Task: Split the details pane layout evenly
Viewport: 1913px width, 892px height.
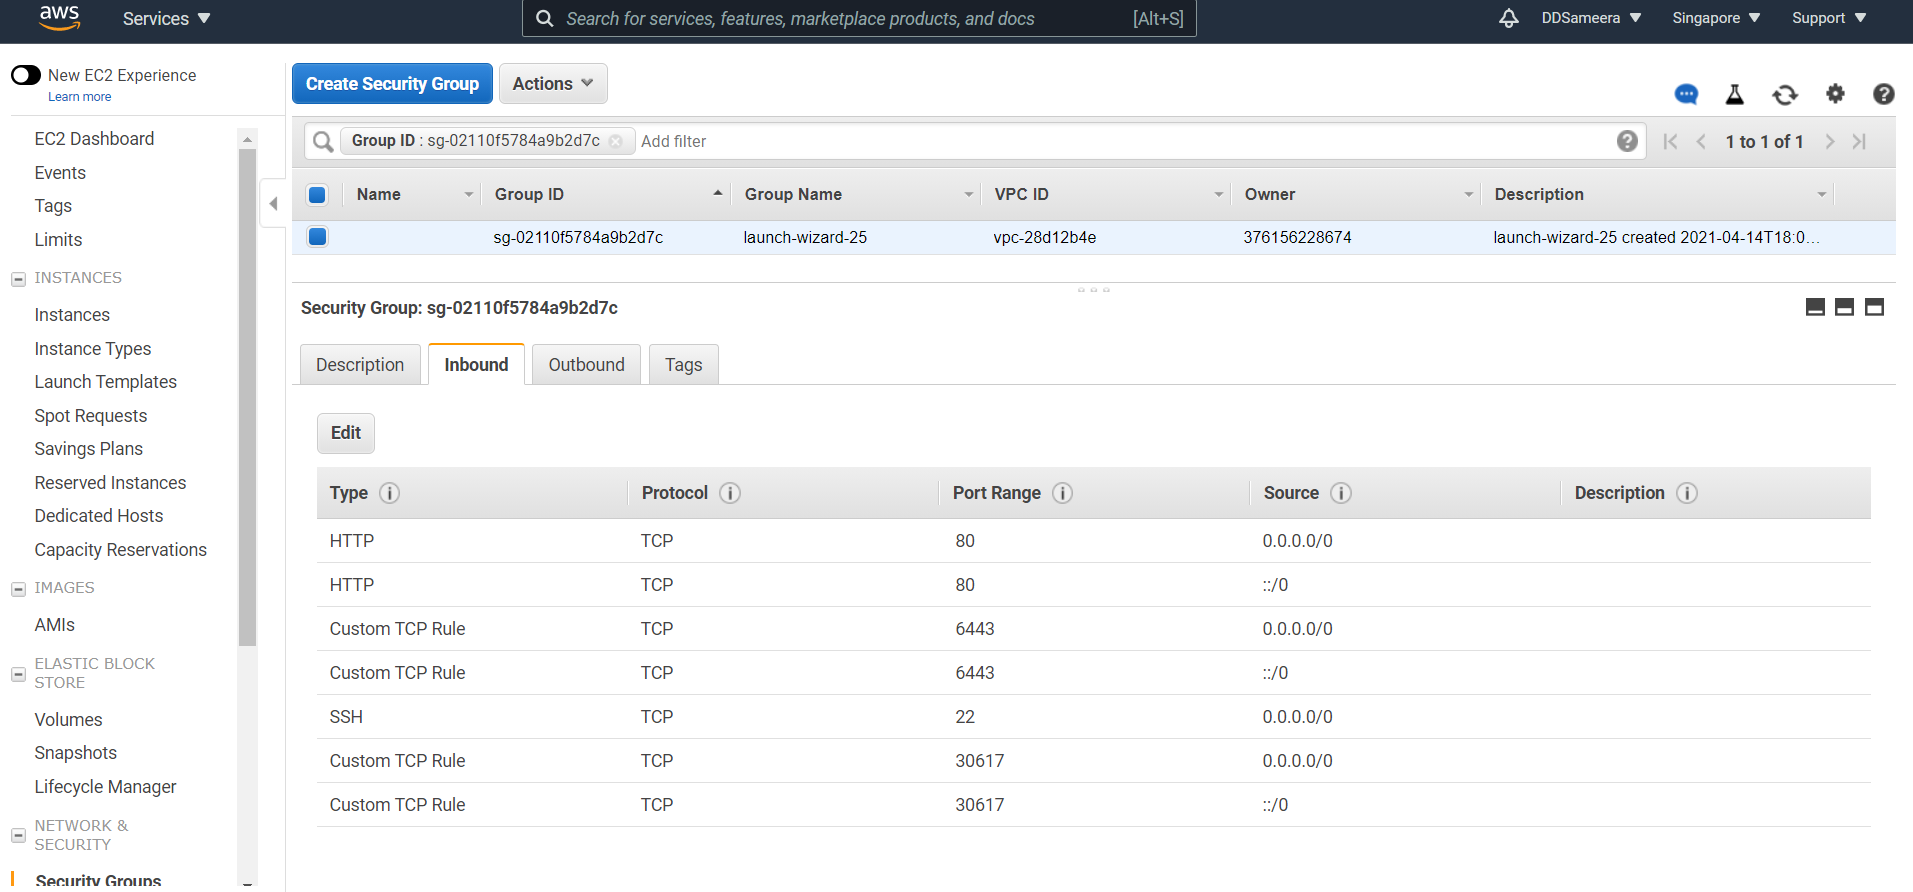Action: 1845,307
